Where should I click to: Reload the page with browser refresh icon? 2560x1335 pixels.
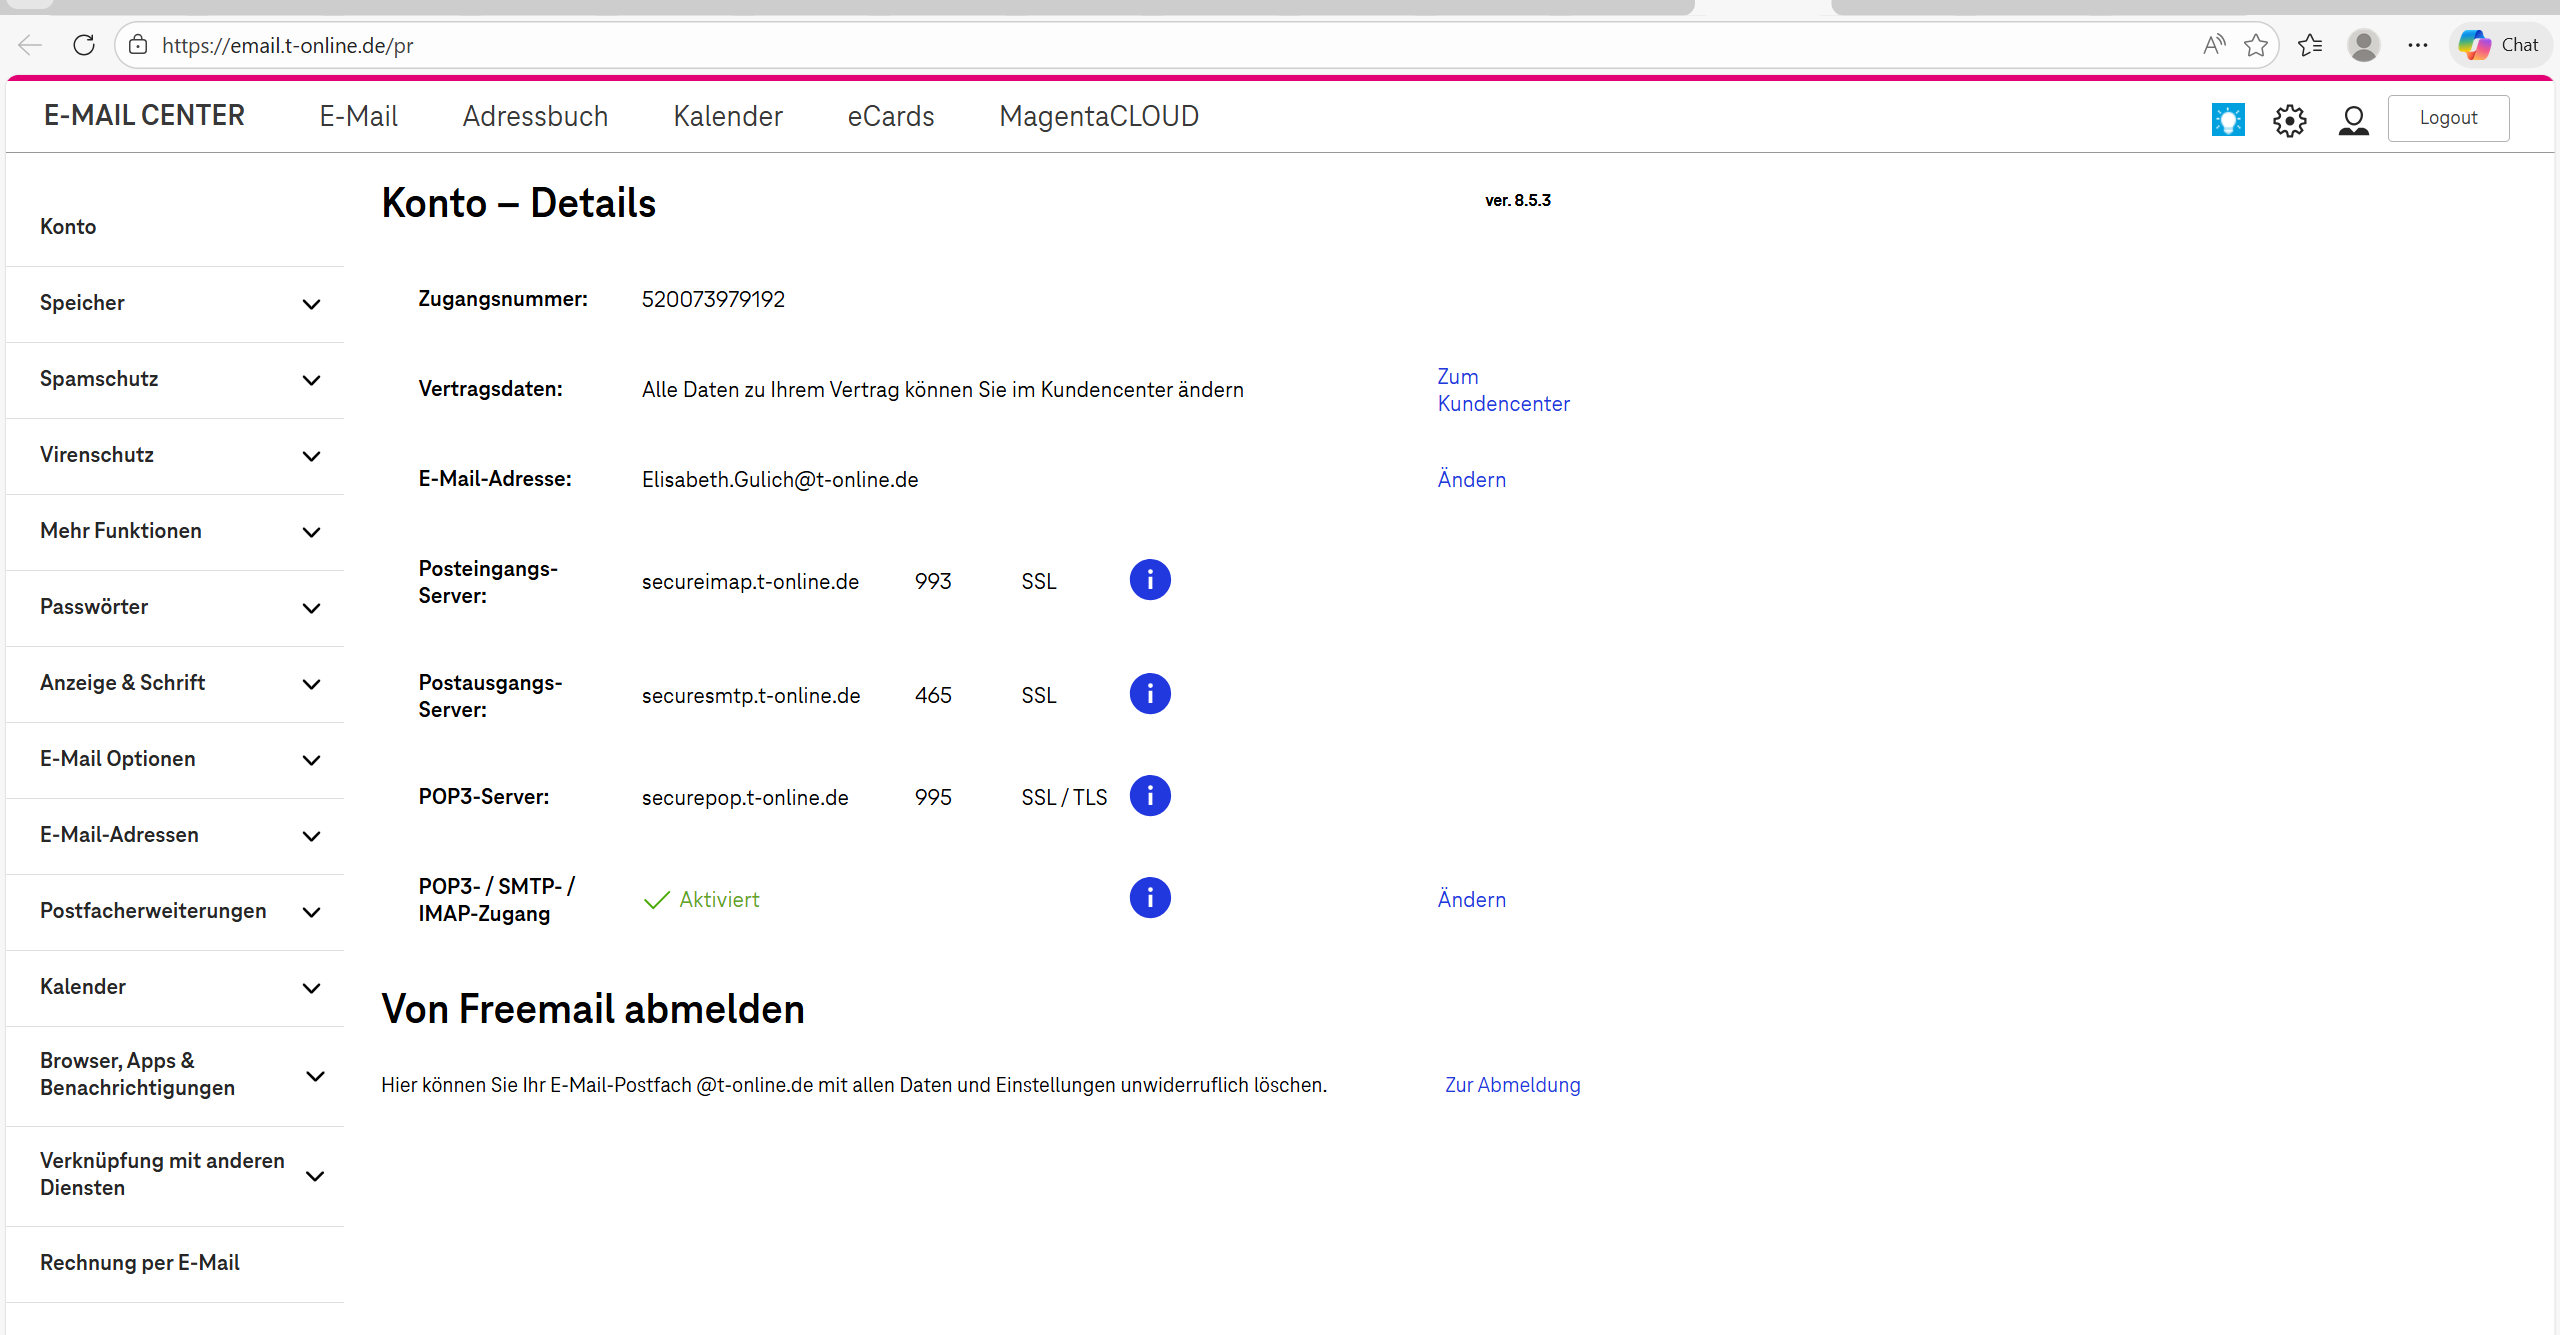pyautogui.click(x=84, y=45)
